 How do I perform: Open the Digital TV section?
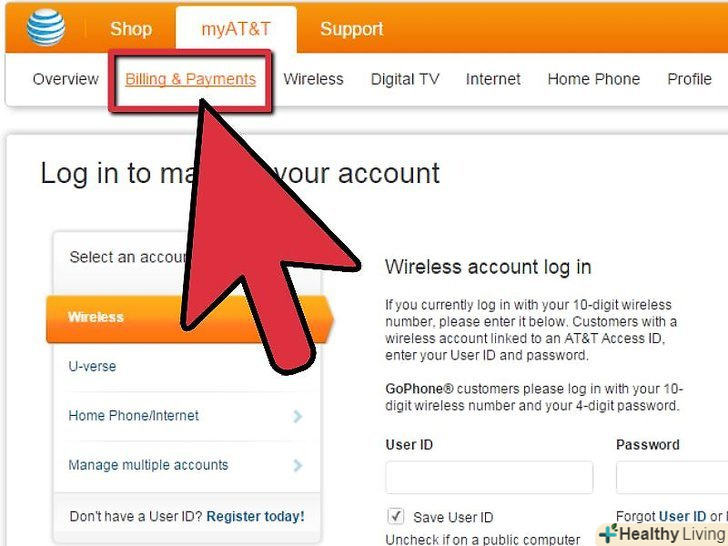tap(405, 79)
